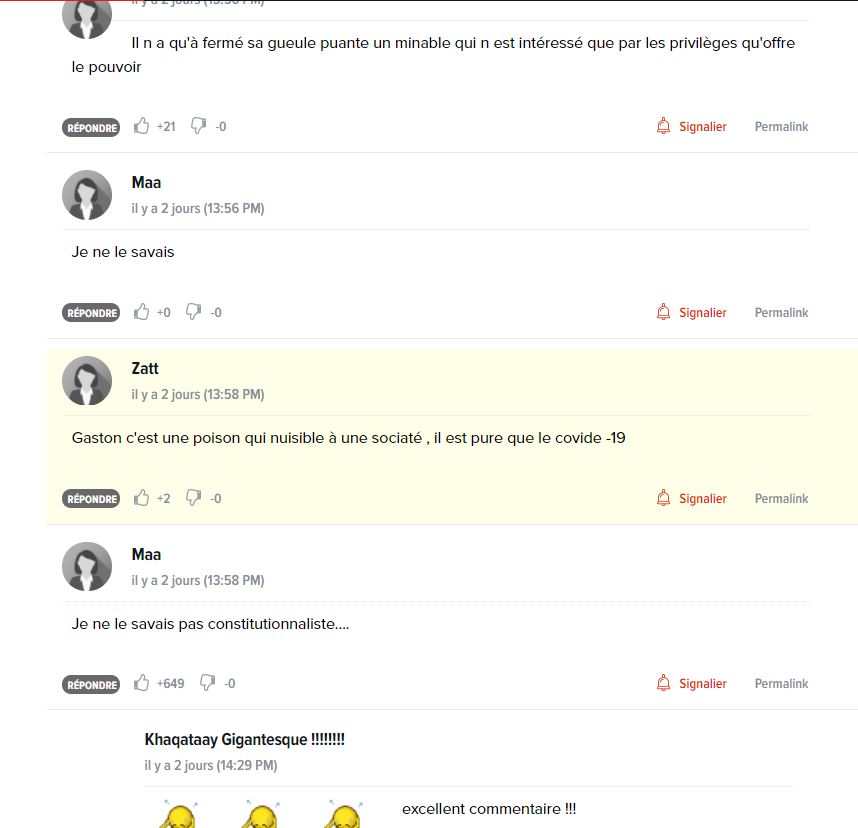Reply to Maa's 13:56 comment
Screen dimensions: 858x828
point(91,312)
